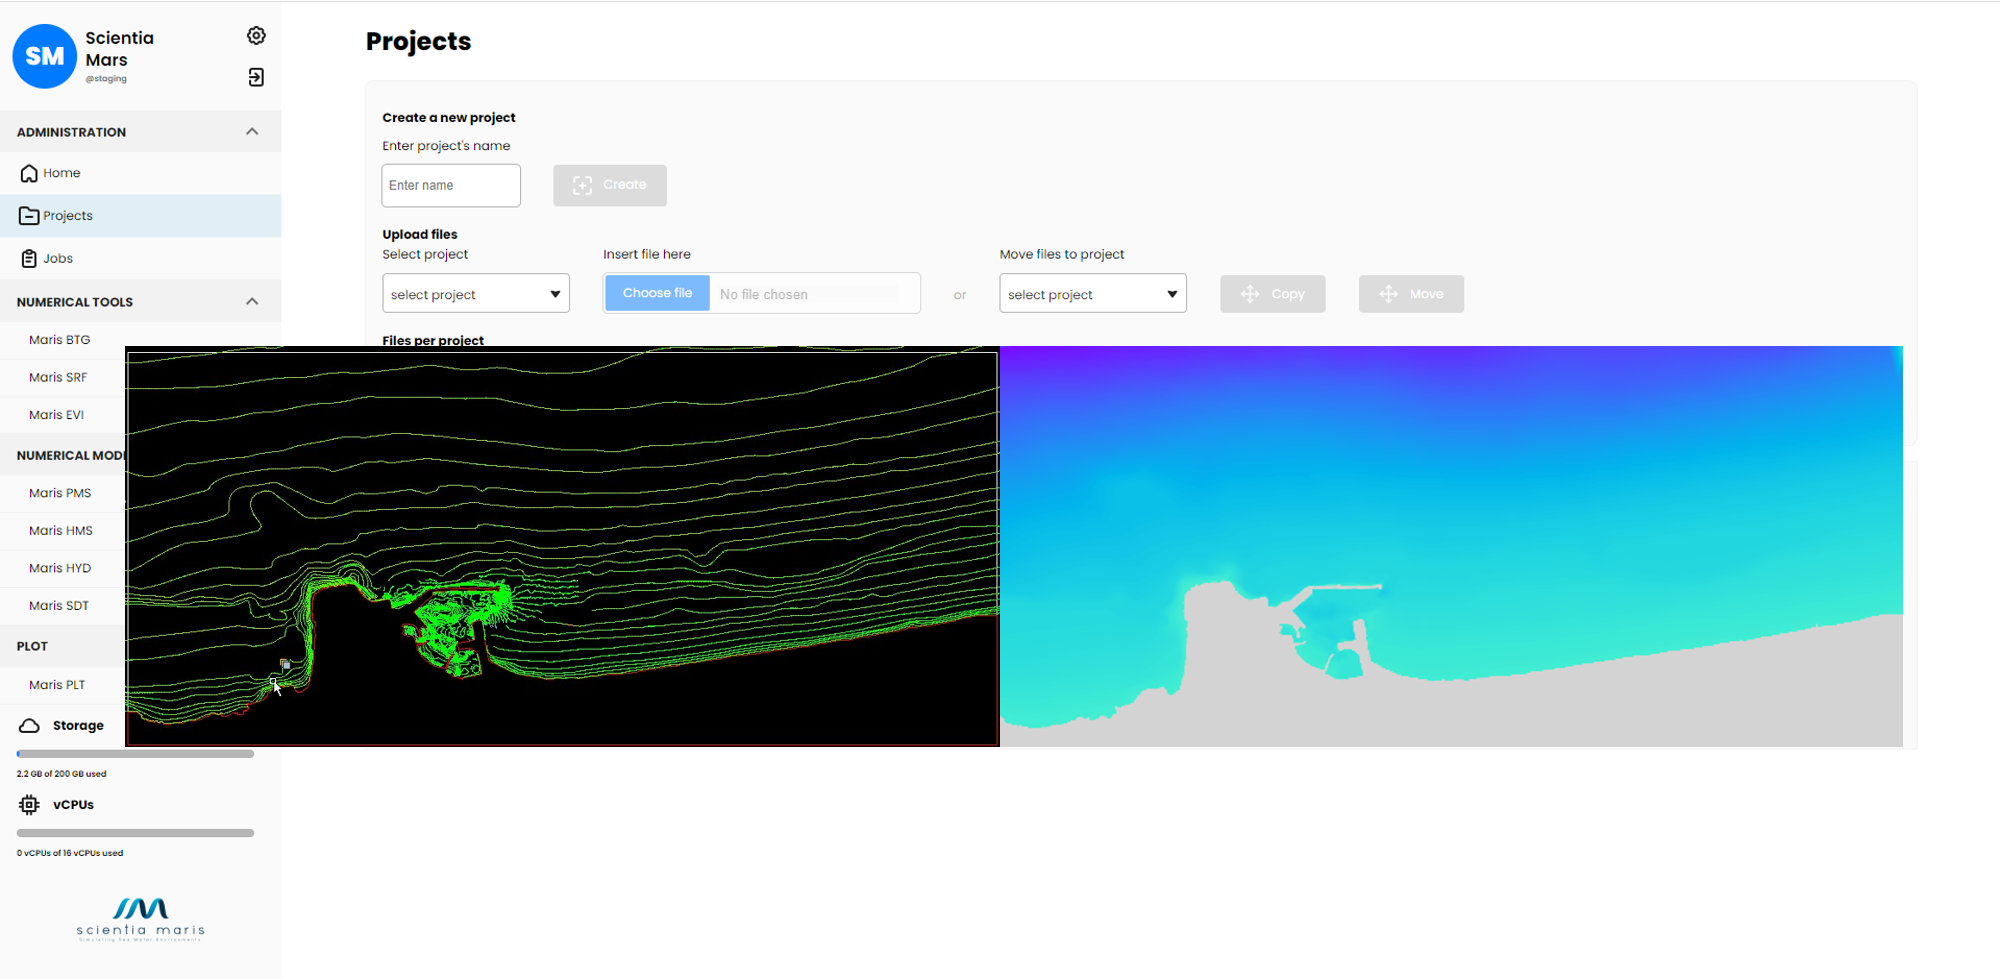2000x979 pixels.
Task: Open the vCPUs usage section
Action: (x=73, y=804)
